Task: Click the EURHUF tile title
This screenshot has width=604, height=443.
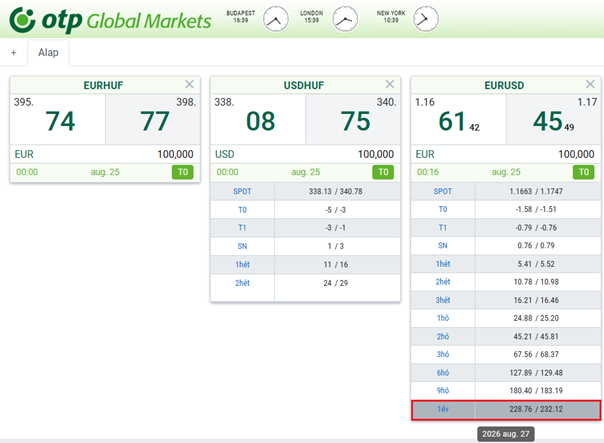Action: 103,85
